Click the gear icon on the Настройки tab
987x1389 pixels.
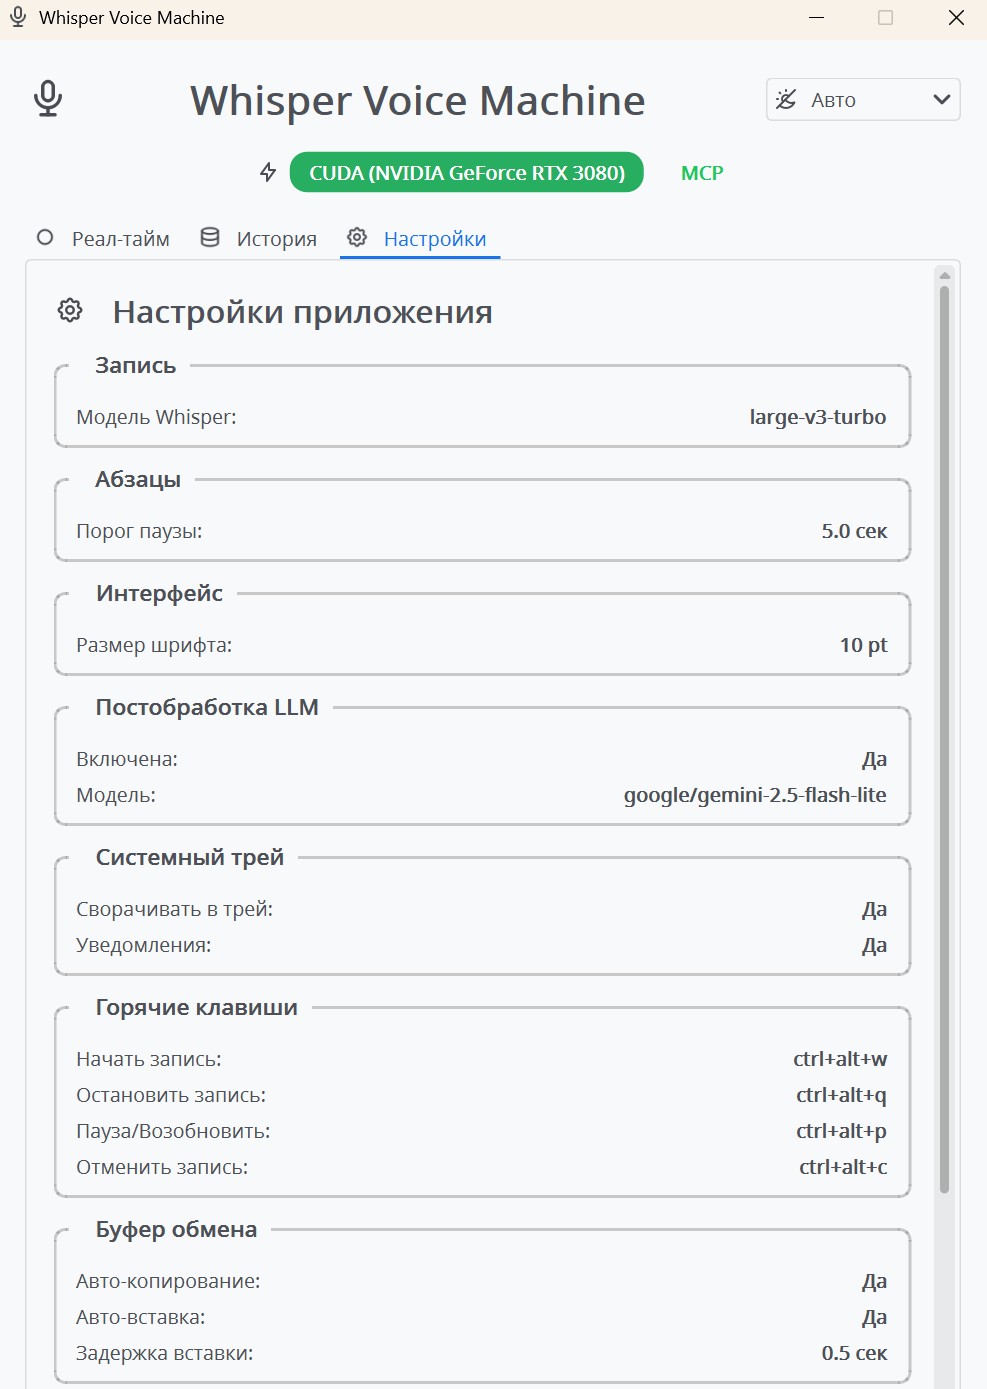pos(357,238)
